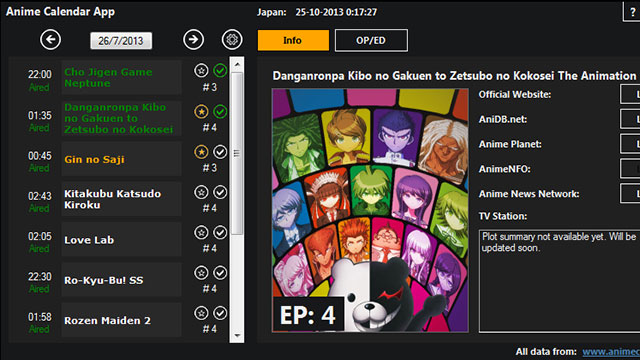640x360 pixels.
Task: Mark Love Lab as watched
Action: point(220,233)
